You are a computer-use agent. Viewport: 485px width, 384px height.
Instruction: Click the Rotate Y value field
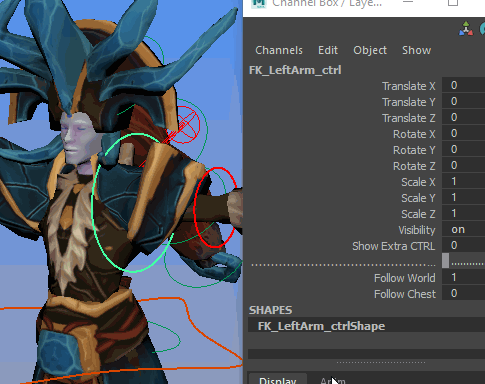463,149
